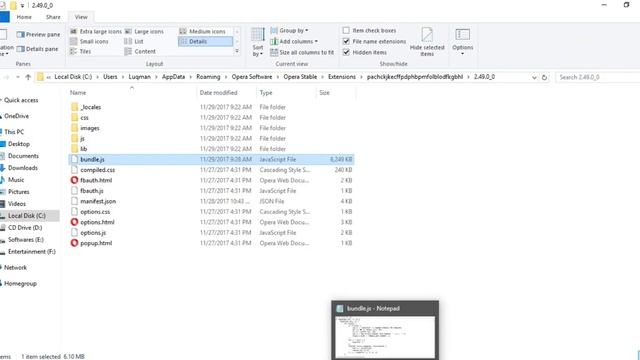This screenshot has height=360, width=640.
Task: Choose Small icons layout
Action: click(89, 41)
